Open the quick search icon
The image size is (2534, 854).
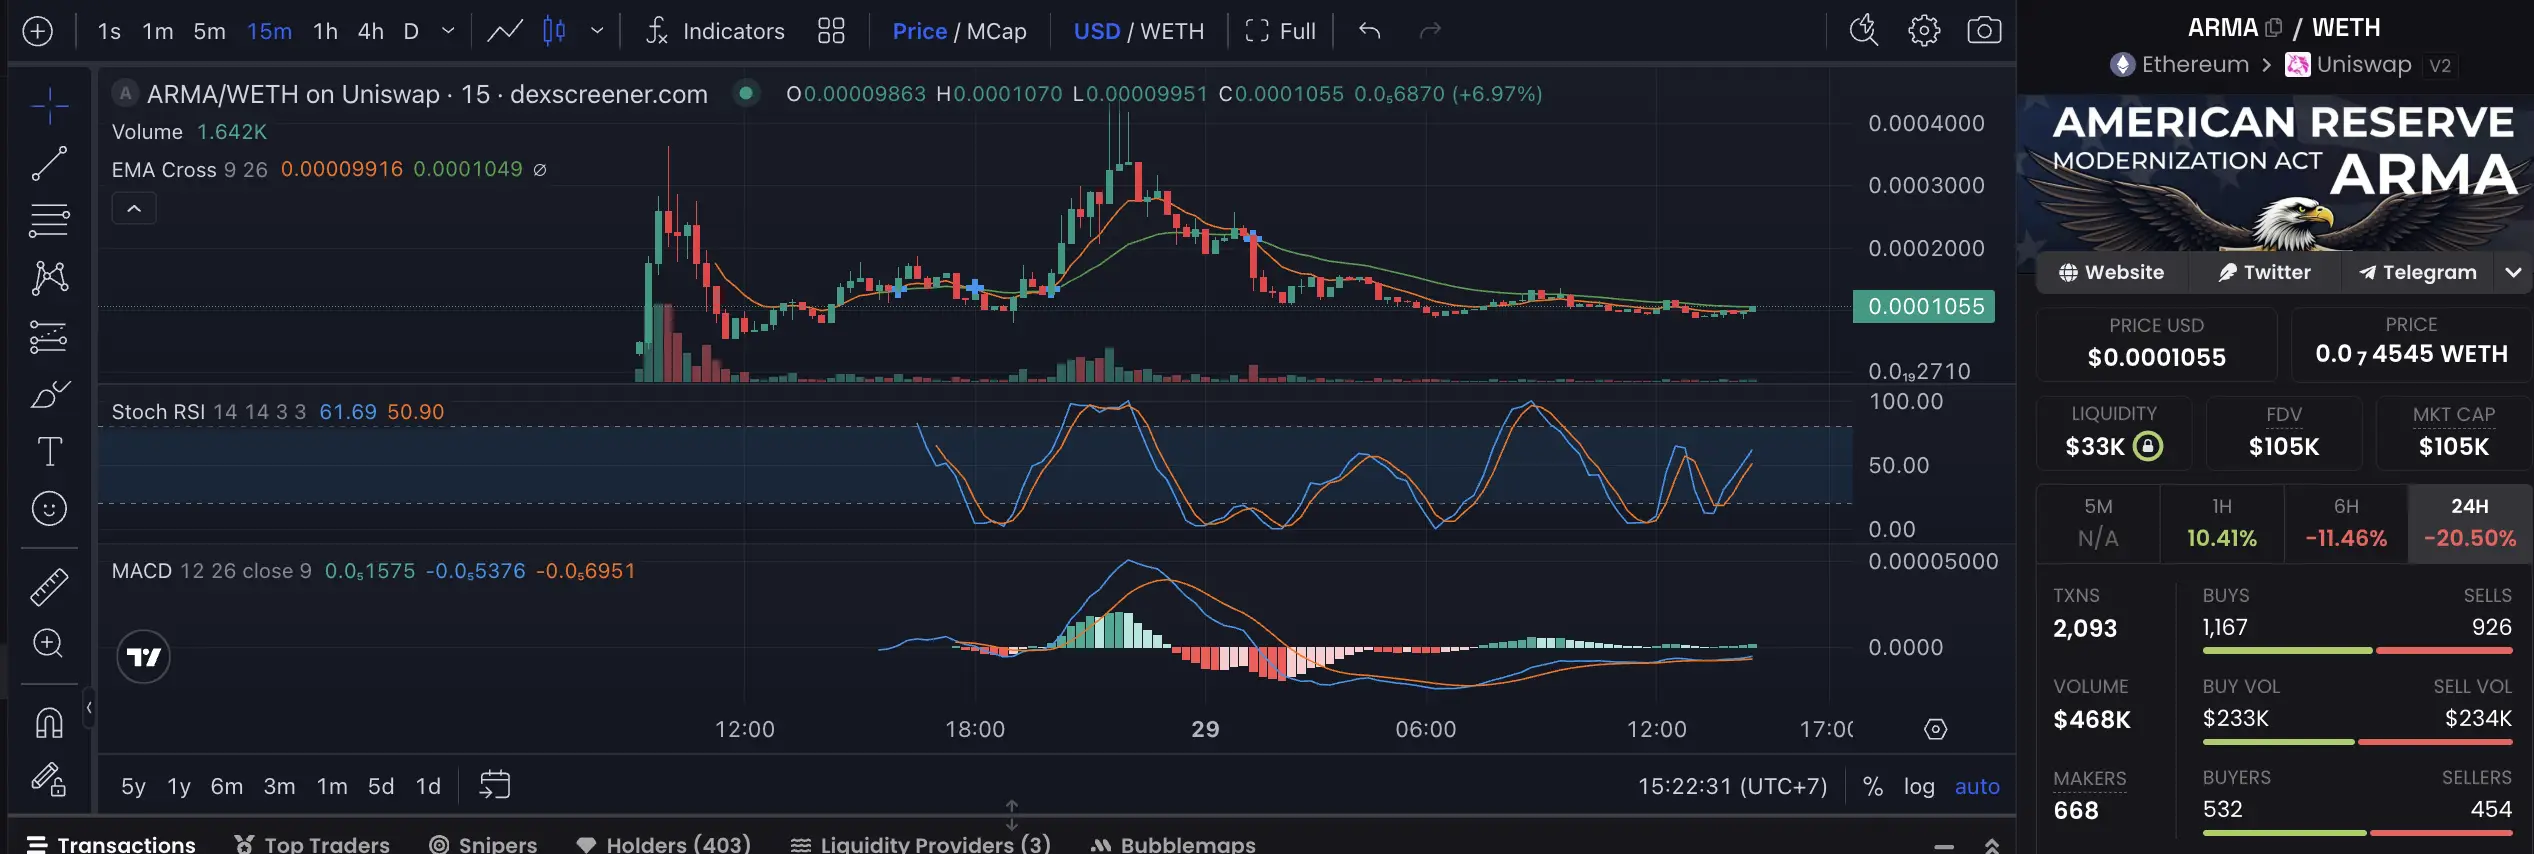coord(1864,31)
